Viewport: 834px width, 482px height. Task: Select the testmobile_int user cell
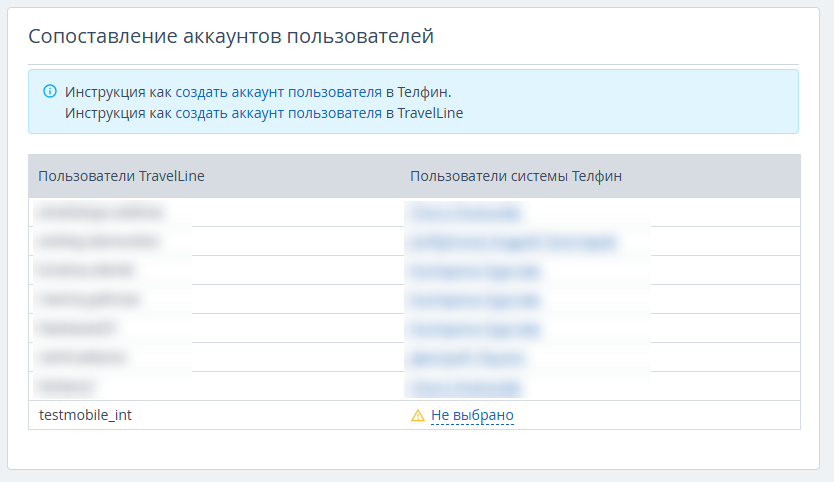pyautogui.click(x=85, y=415)
